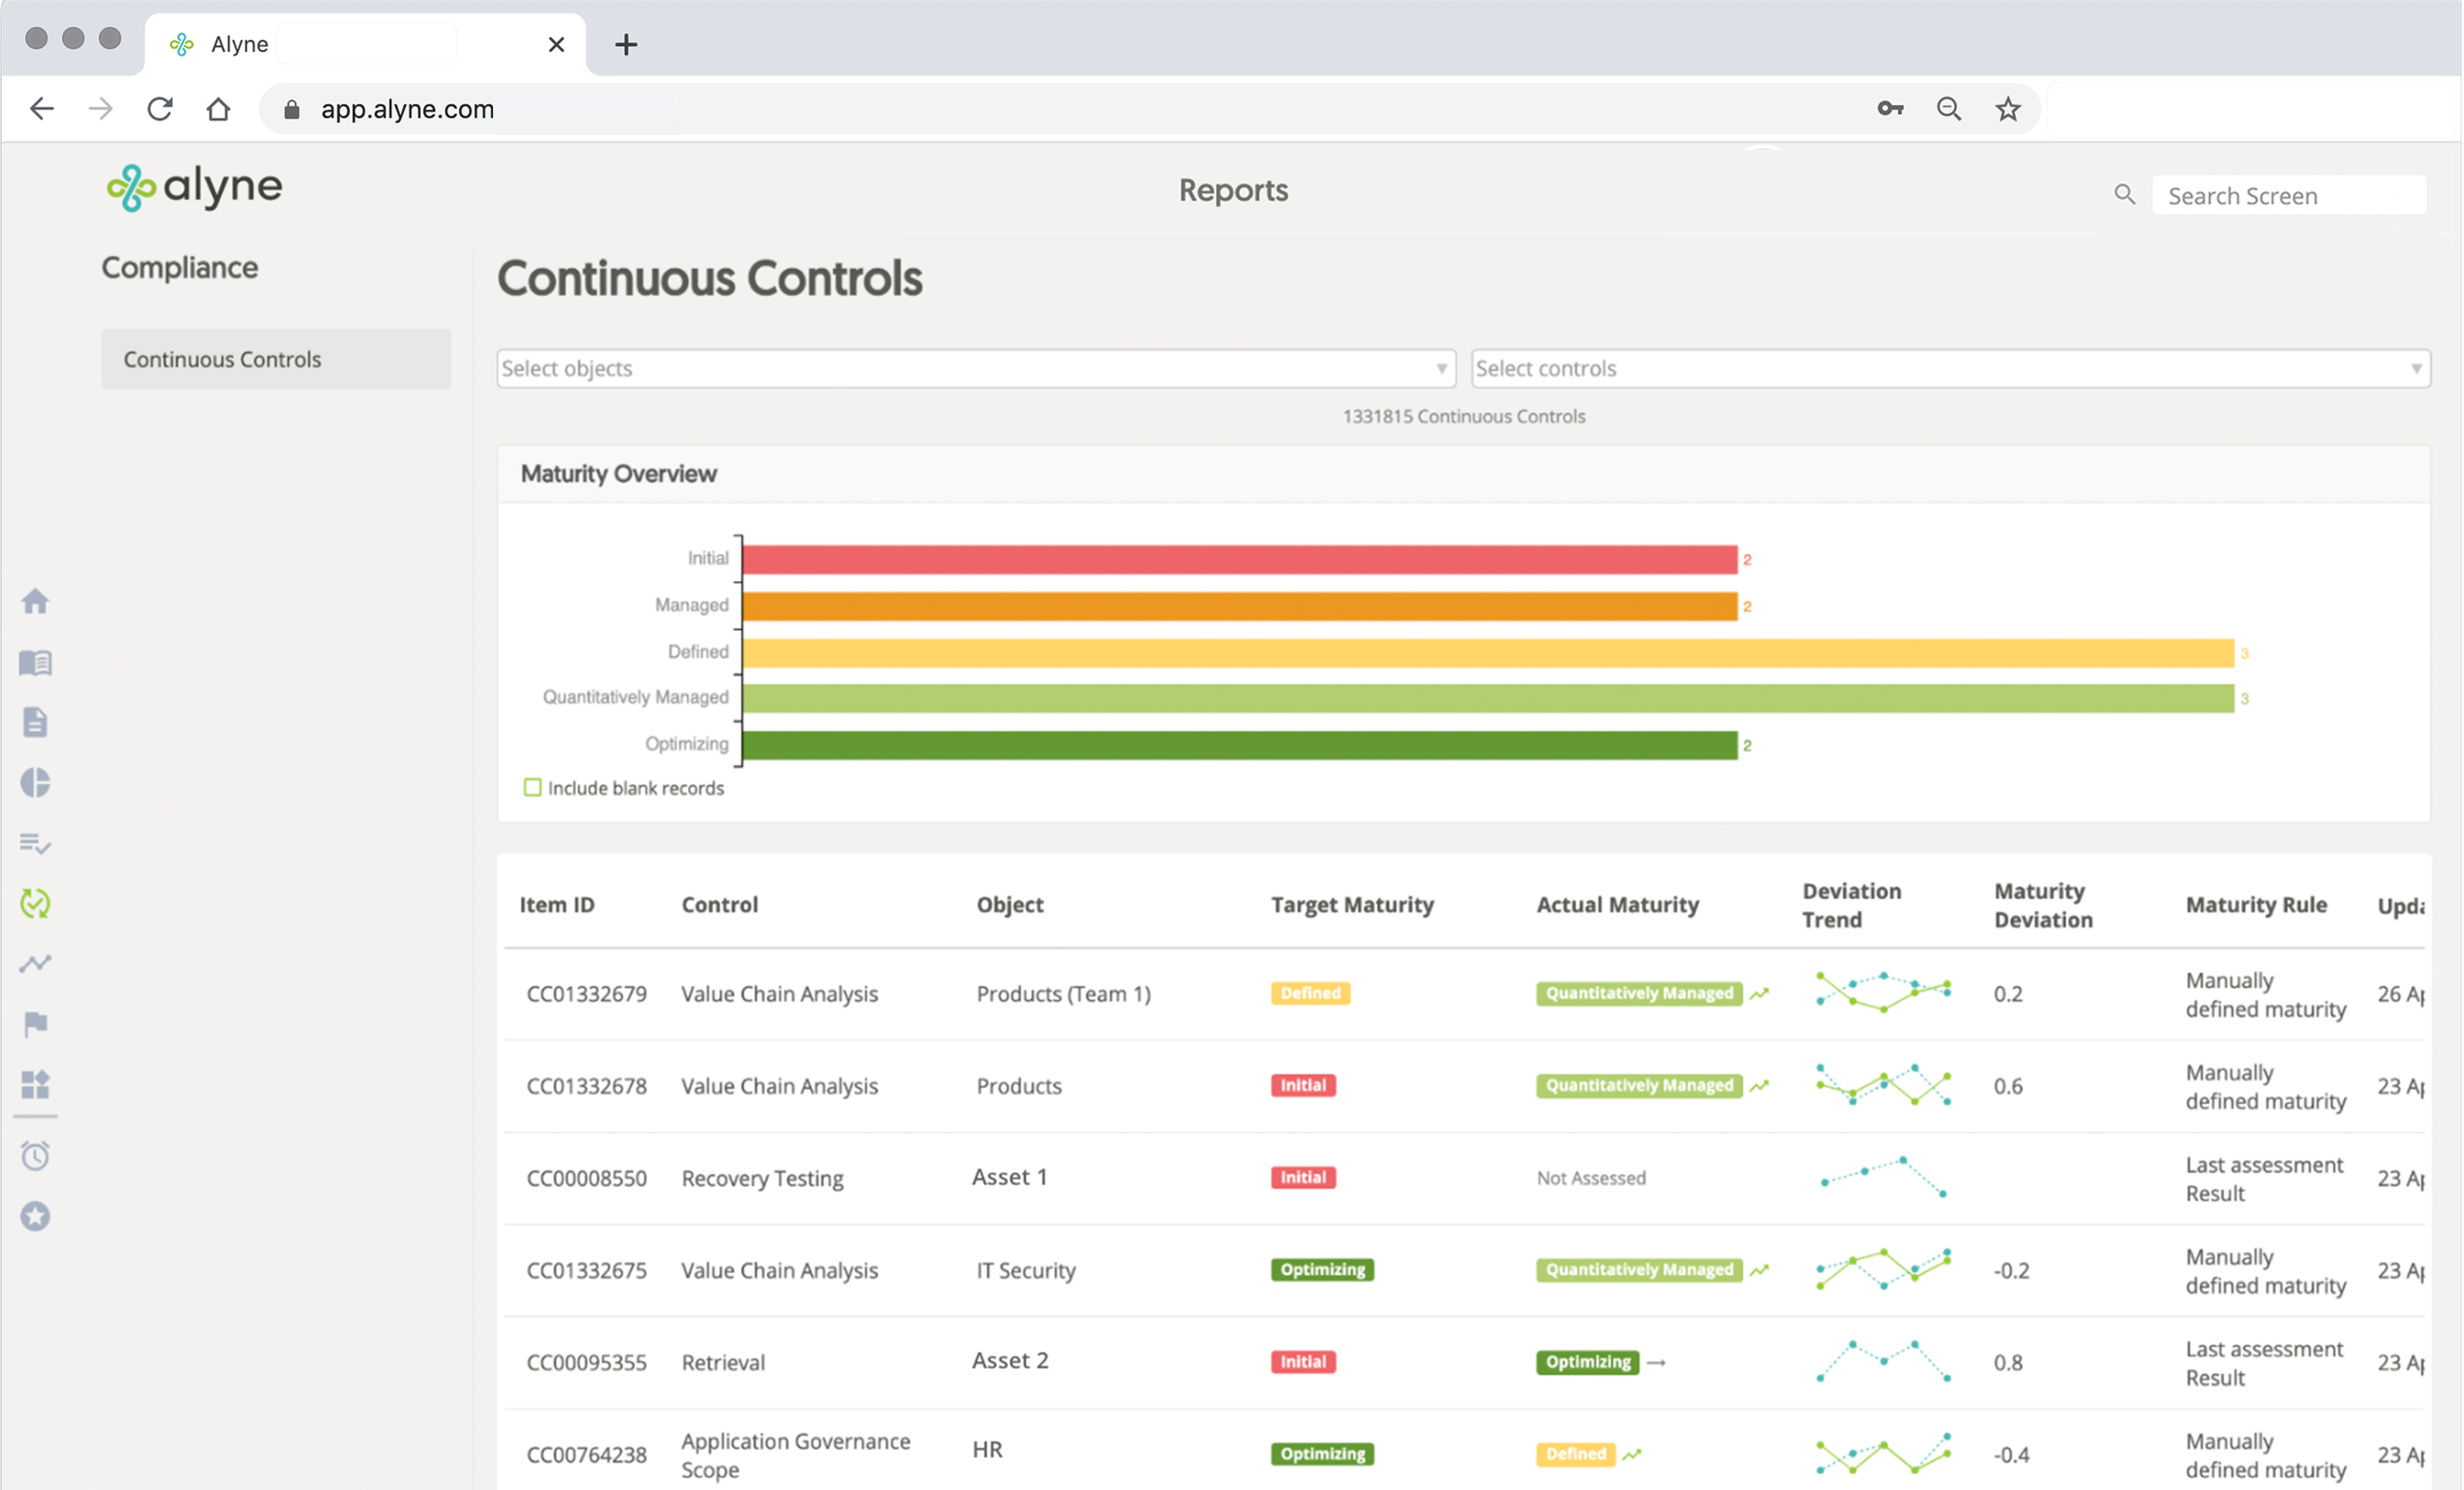The width and height of the screenshot is (2464, 1490).
Task: Click the flag sidebar icon
Action: [x=35, y=1024]
